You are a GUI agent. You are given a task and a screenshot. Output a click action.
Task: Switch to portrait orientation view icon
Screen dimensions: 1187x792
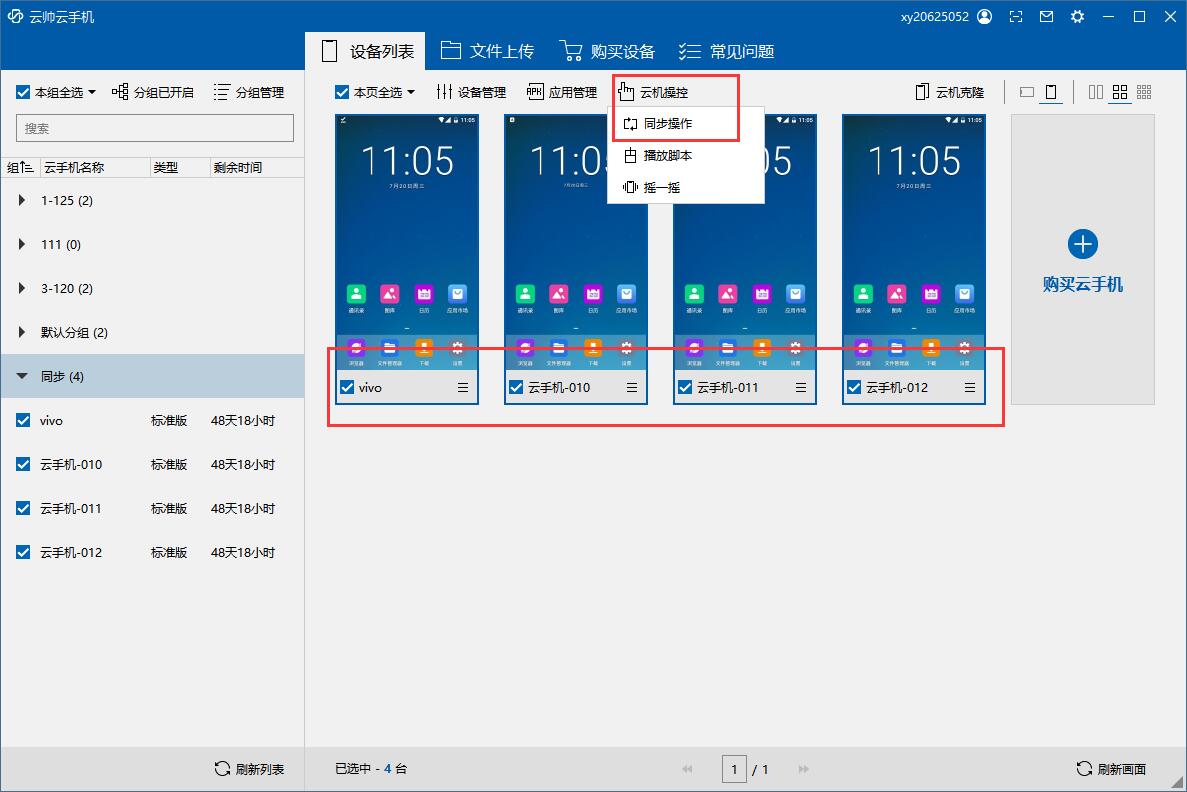coord(1051,92)
